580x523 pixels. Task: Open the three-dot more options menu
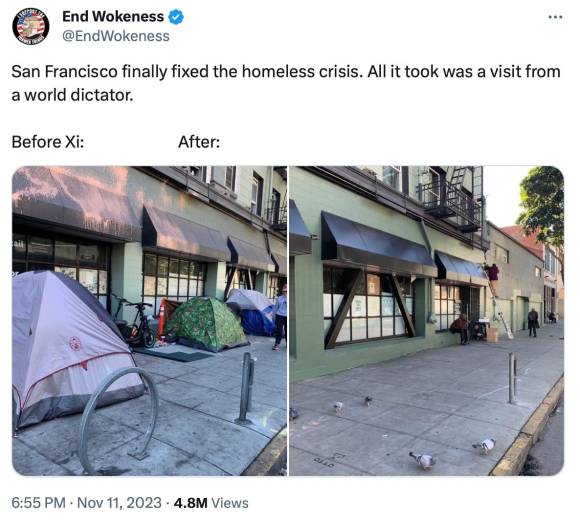point(555,17)
